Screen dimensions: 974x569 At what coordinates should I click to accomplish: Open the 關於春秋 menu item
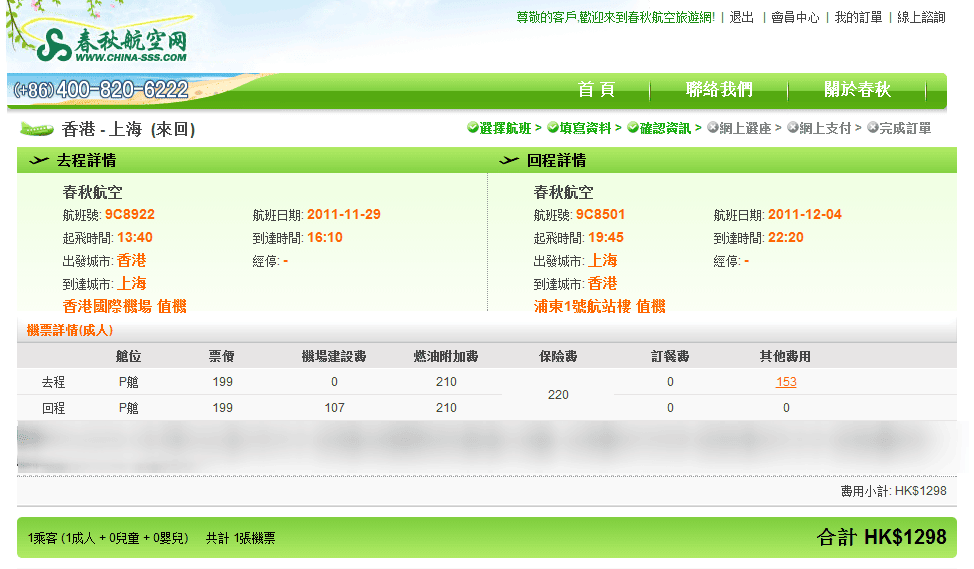coord(857,90)
